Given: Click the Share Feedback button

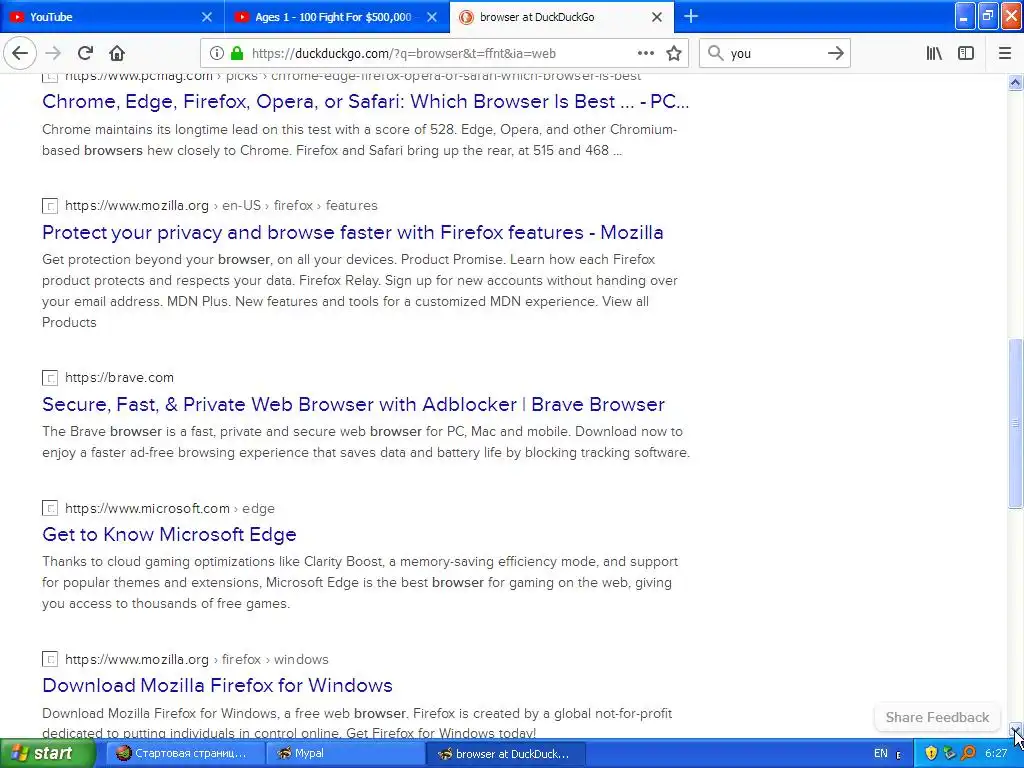Looking at the screenshot, I should click(937, 717).
